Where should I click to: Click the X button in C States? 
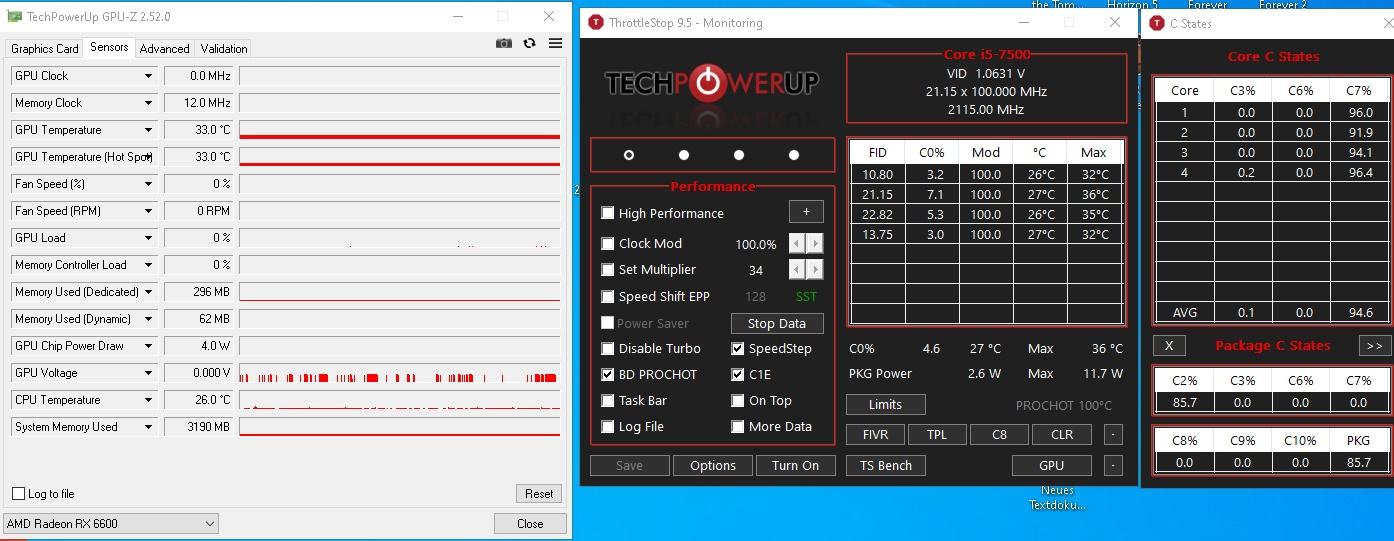pos(1169,345)
